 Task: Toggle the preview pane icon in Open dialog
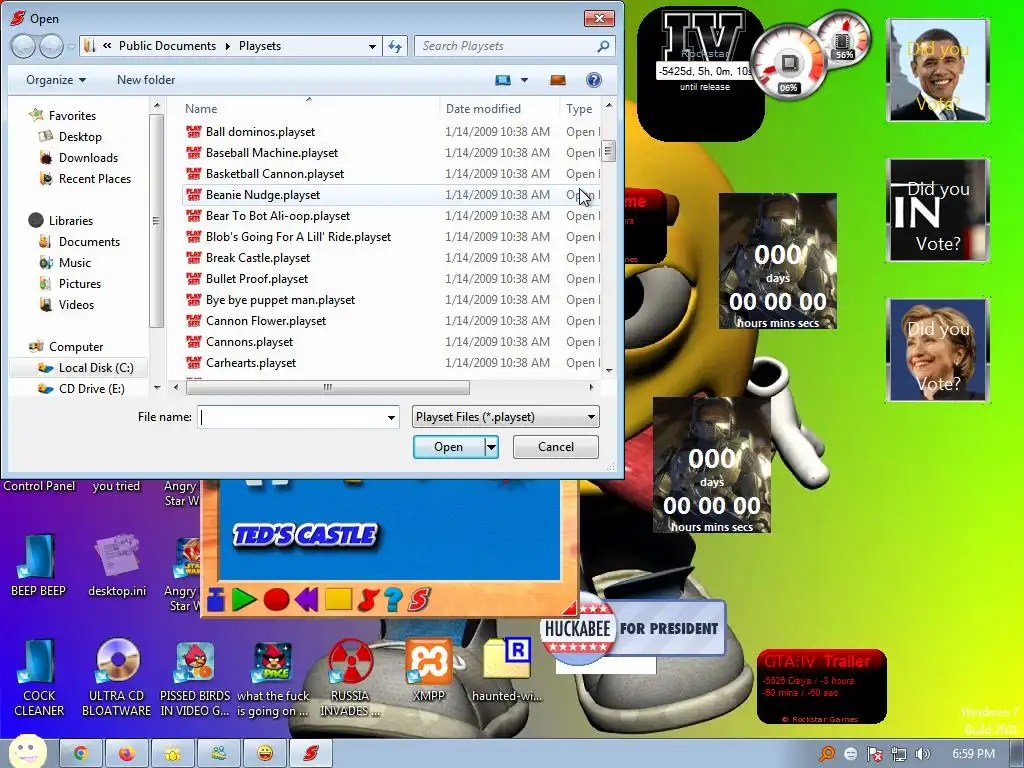tap(558, 80)
